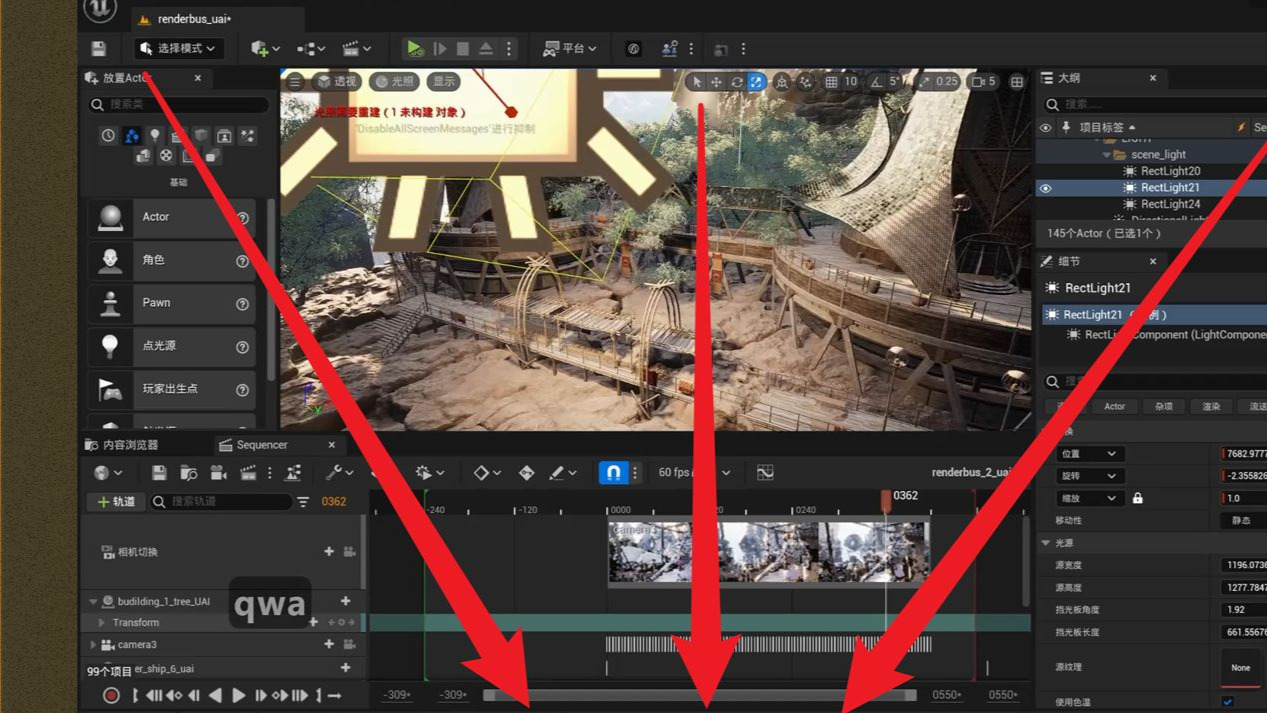Open the 显示 show flags menu
Image resolution: width=1267 pixels, height=713 pixels.
click(443, 82)
